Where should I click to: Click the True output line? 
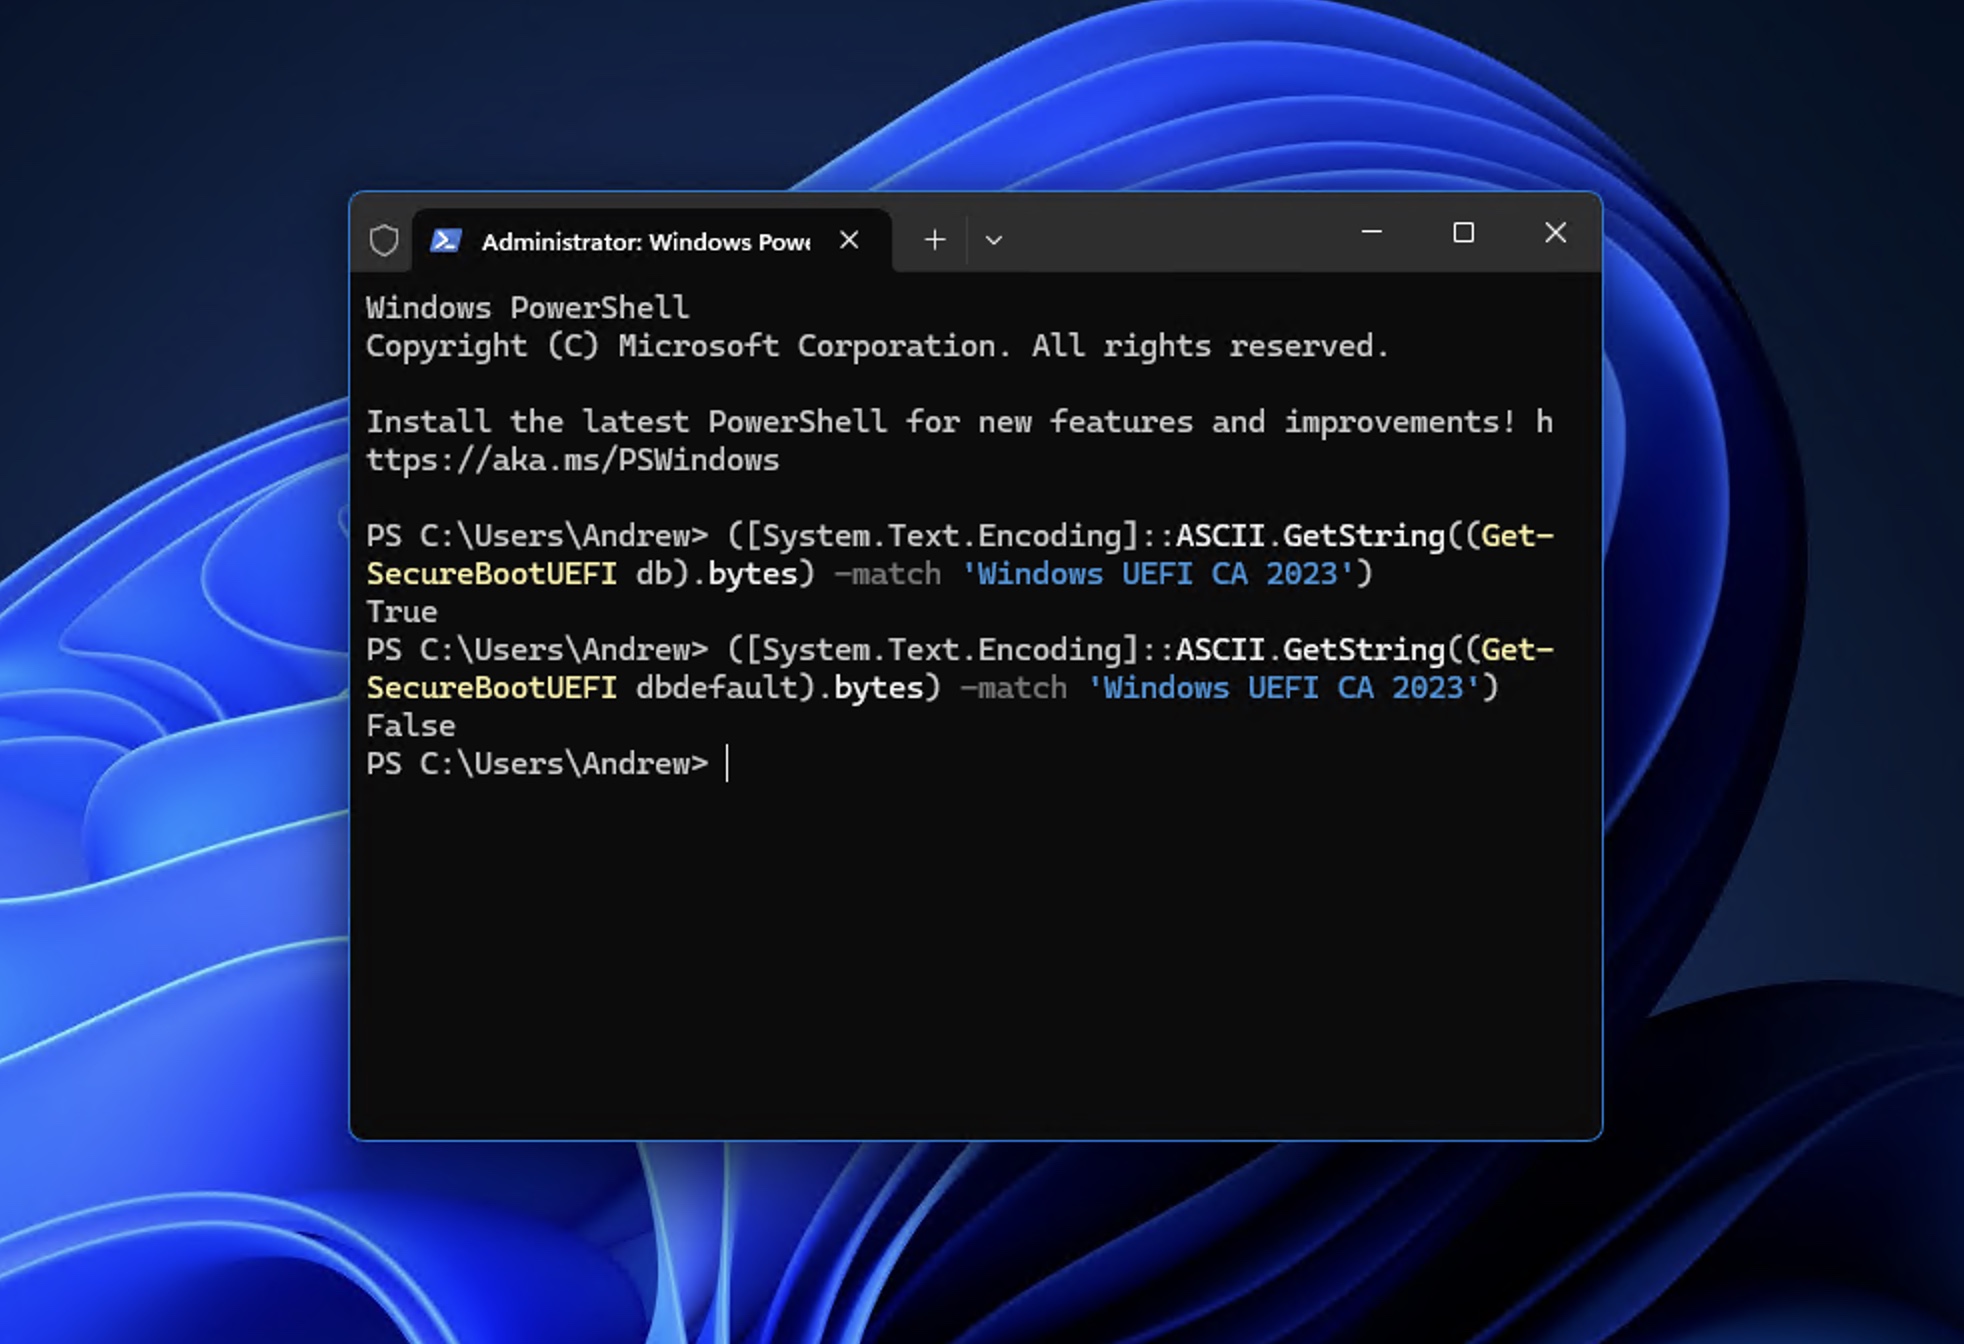click(402, 612)
